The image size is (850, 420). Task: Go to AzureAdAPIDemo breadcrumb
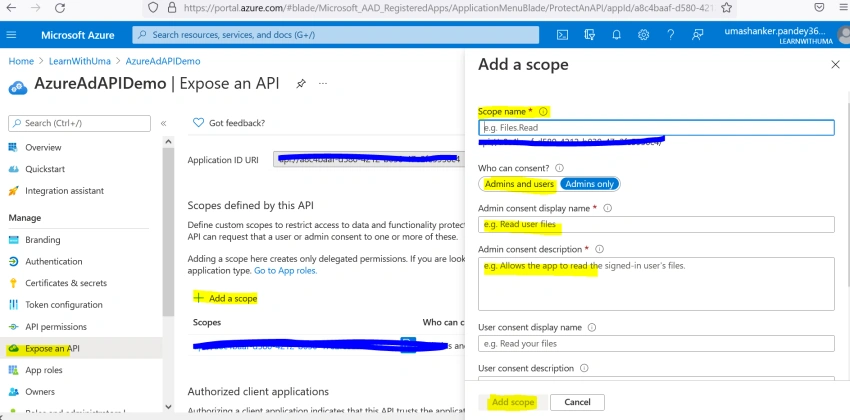tap(163, 61)
